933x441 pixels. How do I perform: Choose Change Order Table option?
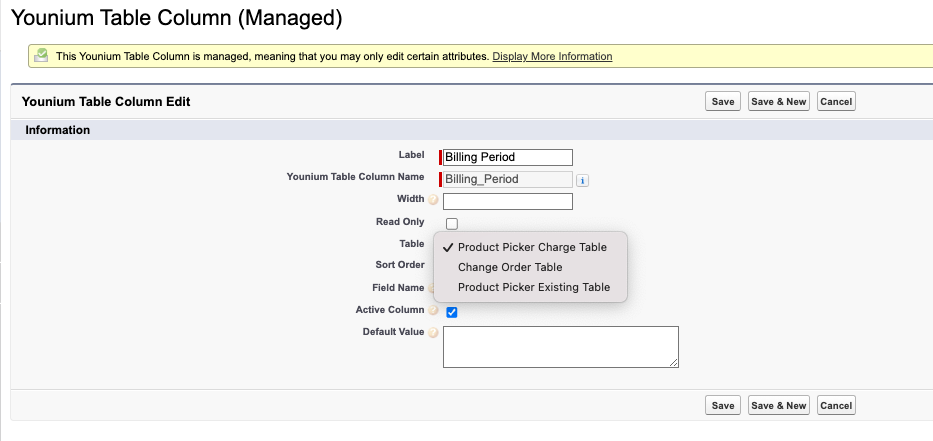530,267
